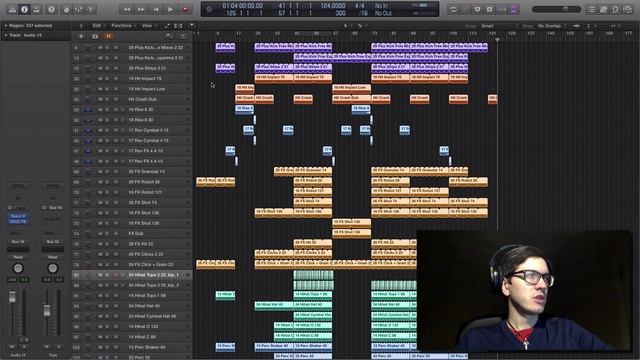
Task: Open the Edit menu in Tracks area
Action: (x=97, y=26)
